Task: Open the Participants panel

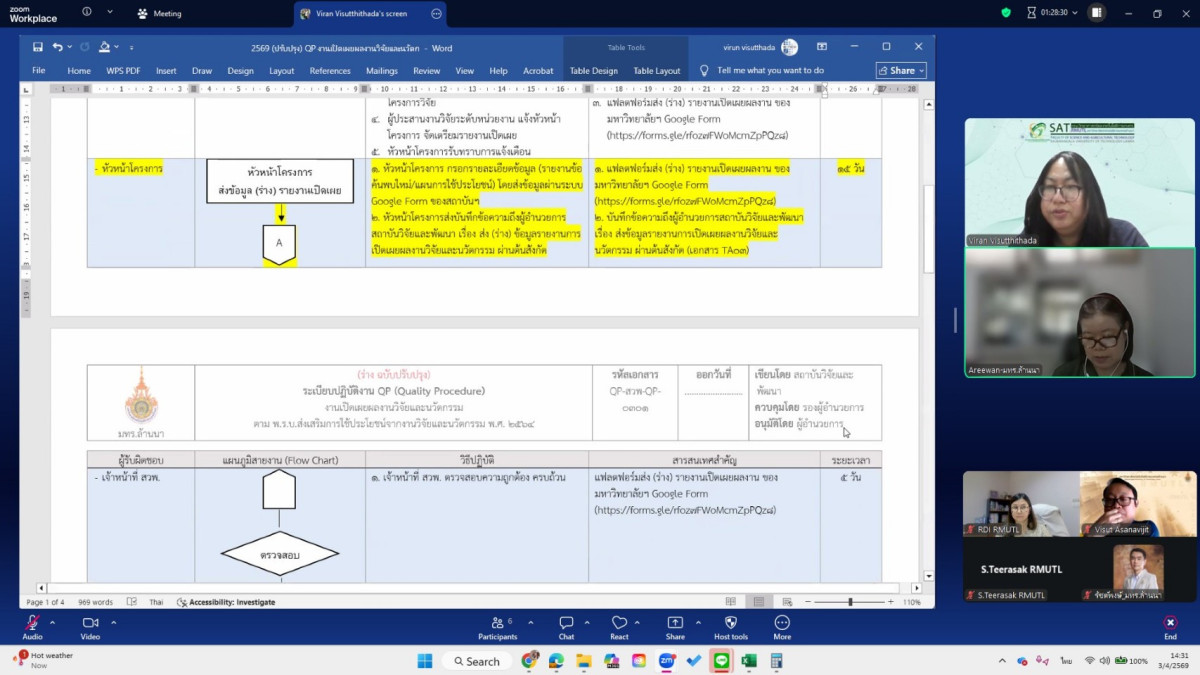Action: [x=497, y=623]
